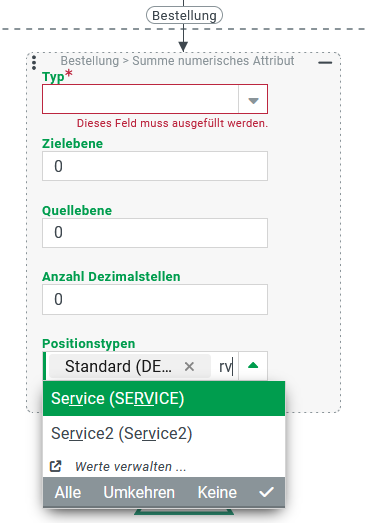Click the Positionstypen search text field

(226, 366)
